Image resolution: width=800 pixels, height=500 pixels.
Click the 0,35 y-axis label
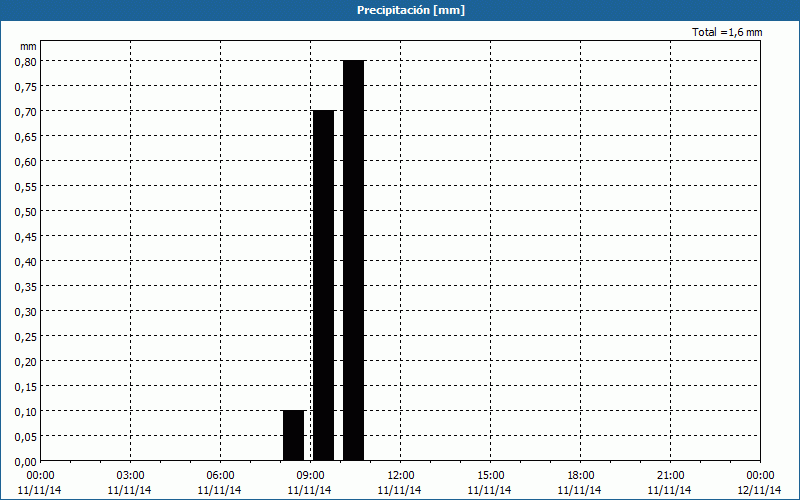tap(26, 286)
